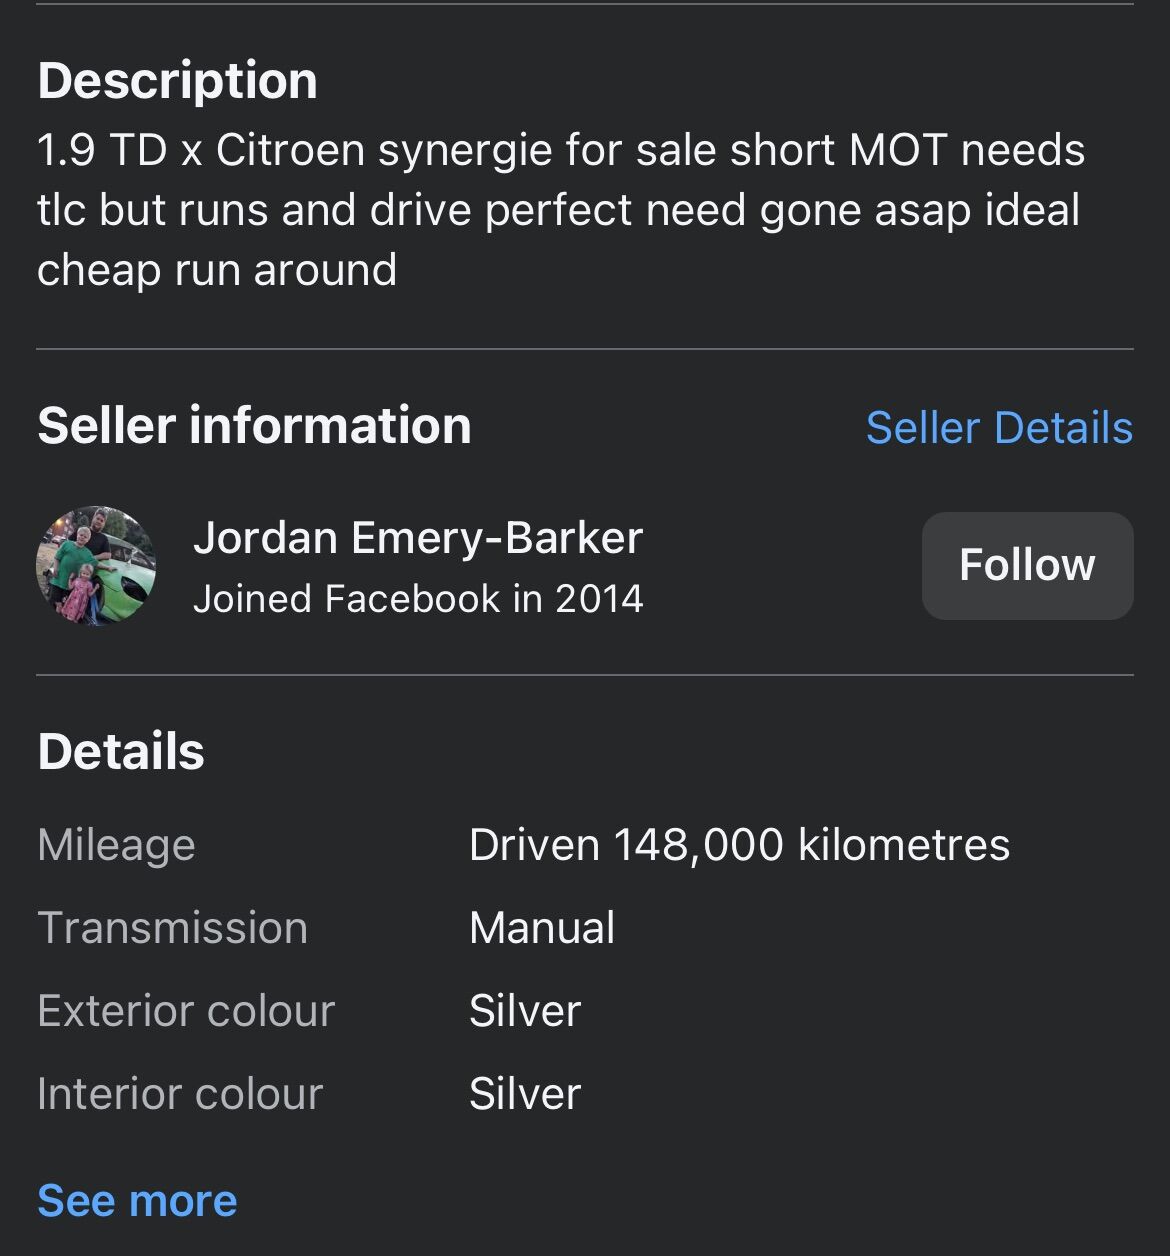Select the Details section heading
Image resolution: width=1170 pixels, height=1256 pixels.
[x=121, y=752]
